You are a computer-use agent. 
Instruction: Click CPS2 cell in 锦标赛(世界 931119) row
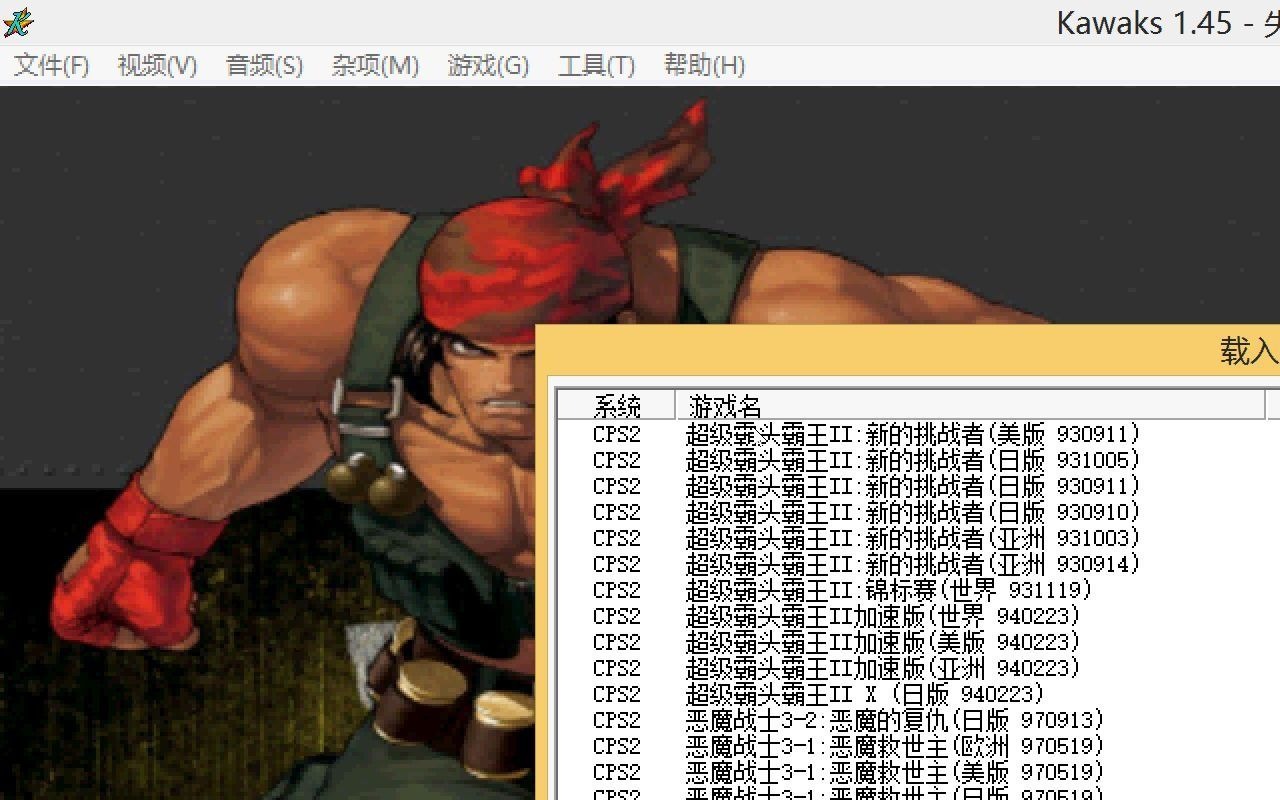617,590
